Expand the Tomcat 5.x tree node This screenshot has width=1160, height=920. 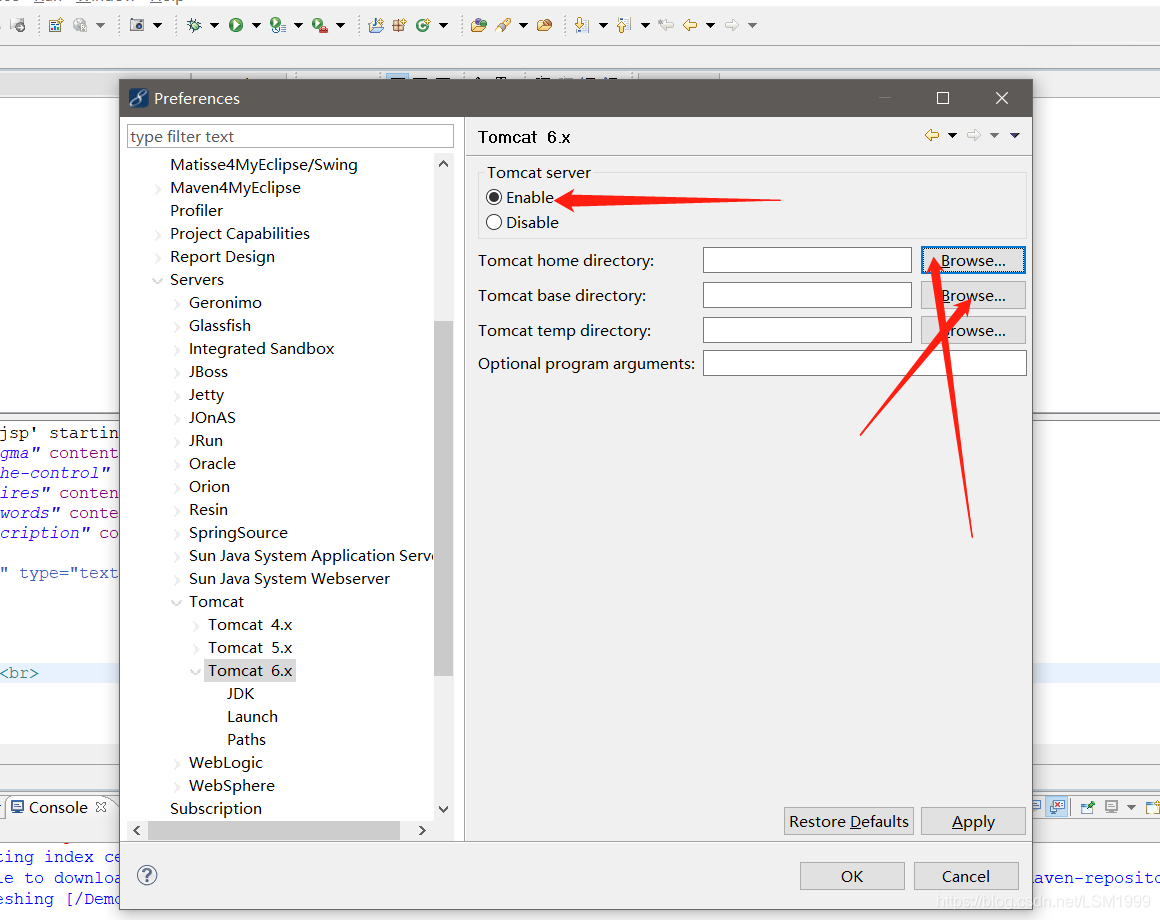195,649
